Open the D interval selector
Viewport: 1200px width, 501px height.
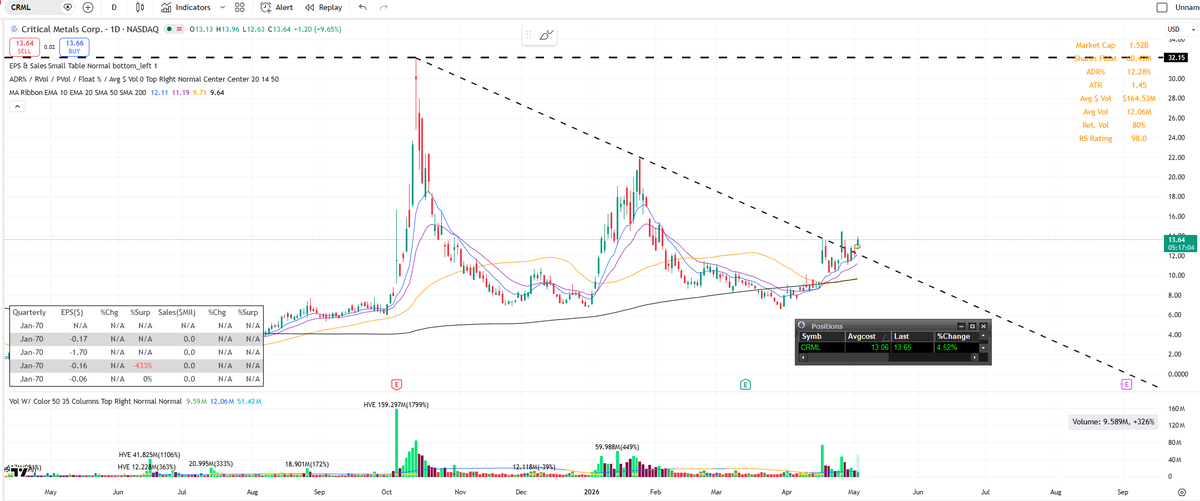114,7
